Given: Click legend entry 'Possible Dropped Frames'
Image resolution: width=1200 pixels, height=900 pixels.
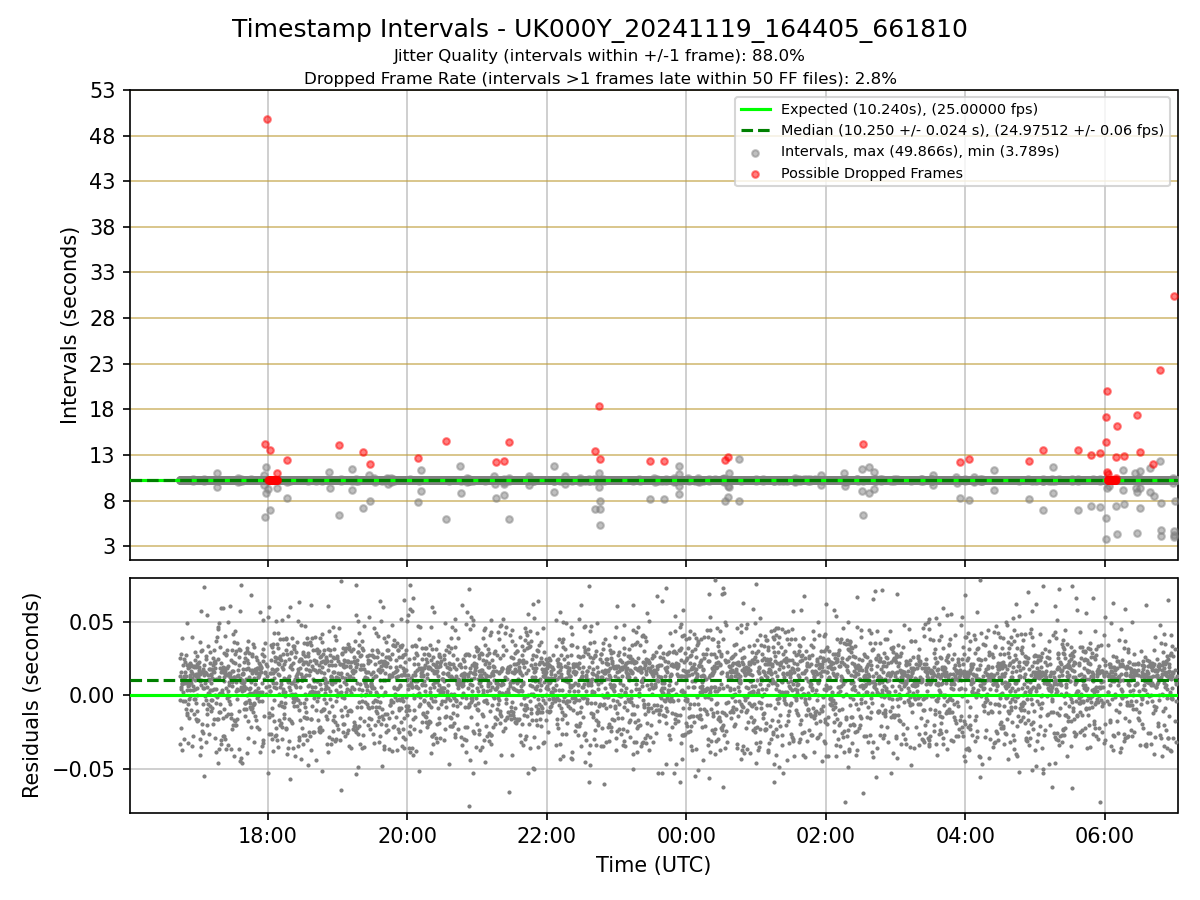Looking at the screenshot, I should (x=872, y=173).
